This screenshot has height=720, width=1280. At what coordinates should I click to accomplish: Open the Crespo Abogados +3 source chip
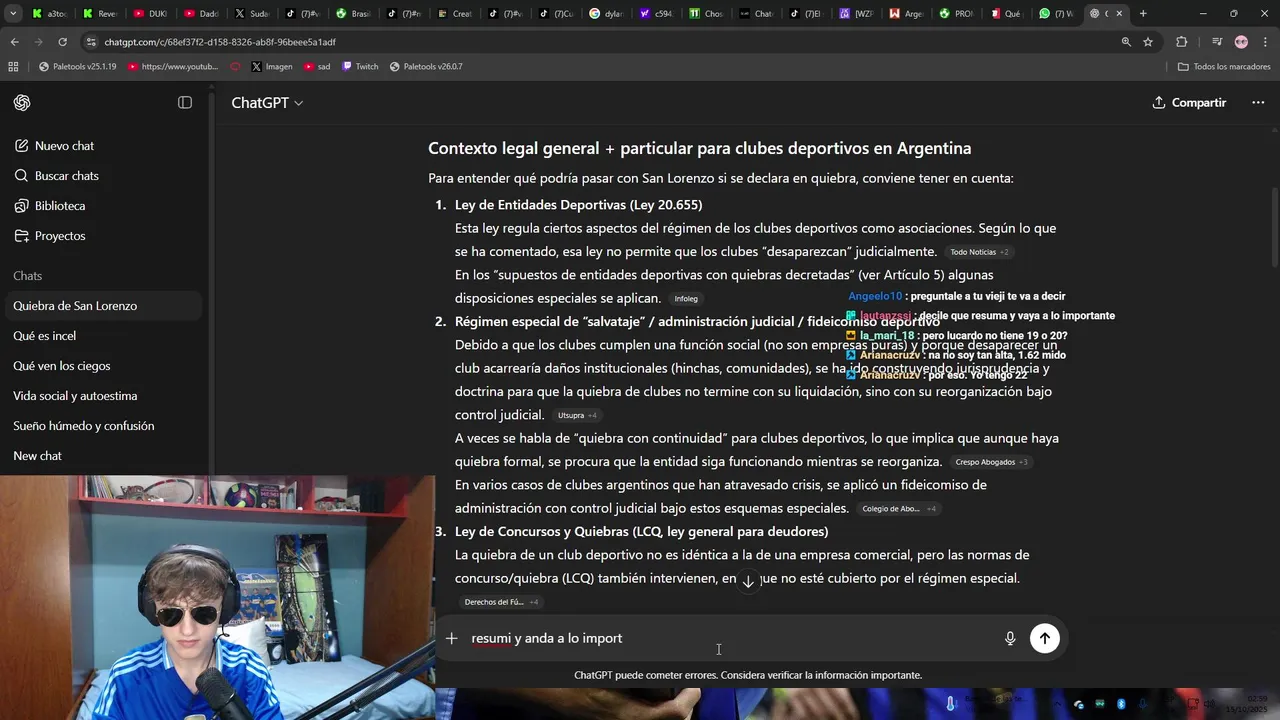coord(991,462)
